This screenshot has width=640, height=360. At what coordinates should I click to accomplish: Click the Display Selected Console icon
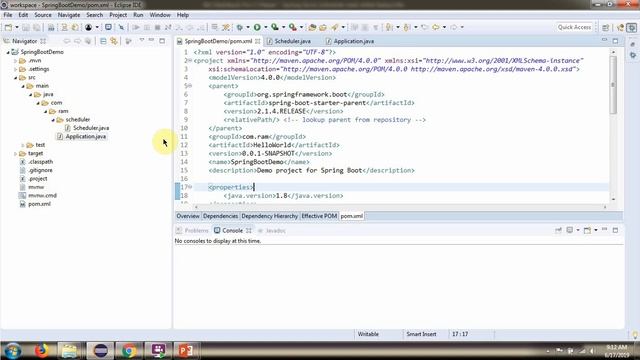pyautogui.click(x=570, y=230)
